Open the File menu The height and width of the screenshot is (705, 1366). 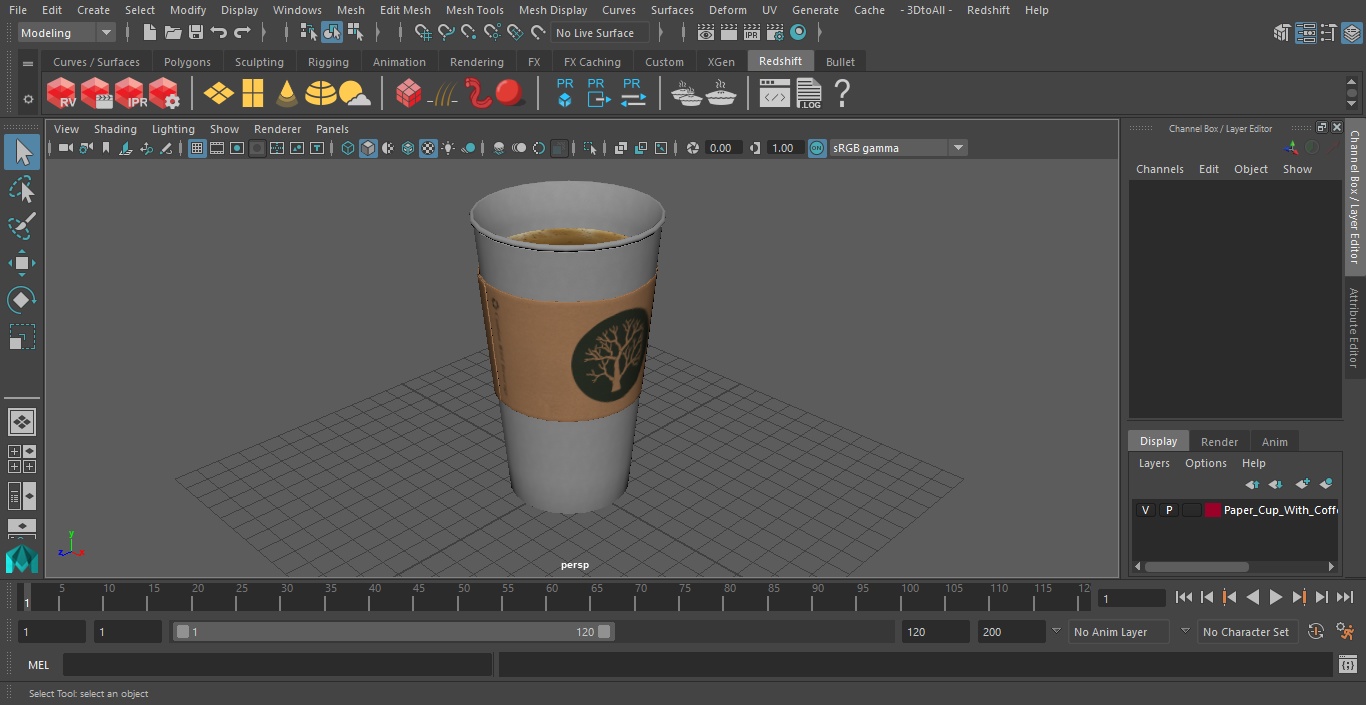coord(18,10)
